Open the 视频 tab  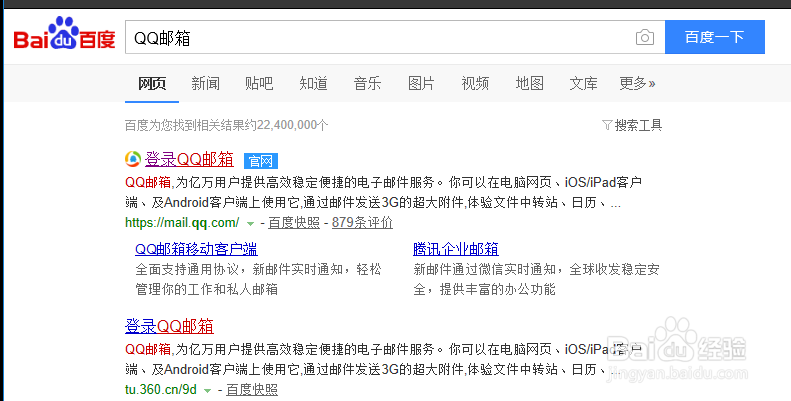coord(475,83)
